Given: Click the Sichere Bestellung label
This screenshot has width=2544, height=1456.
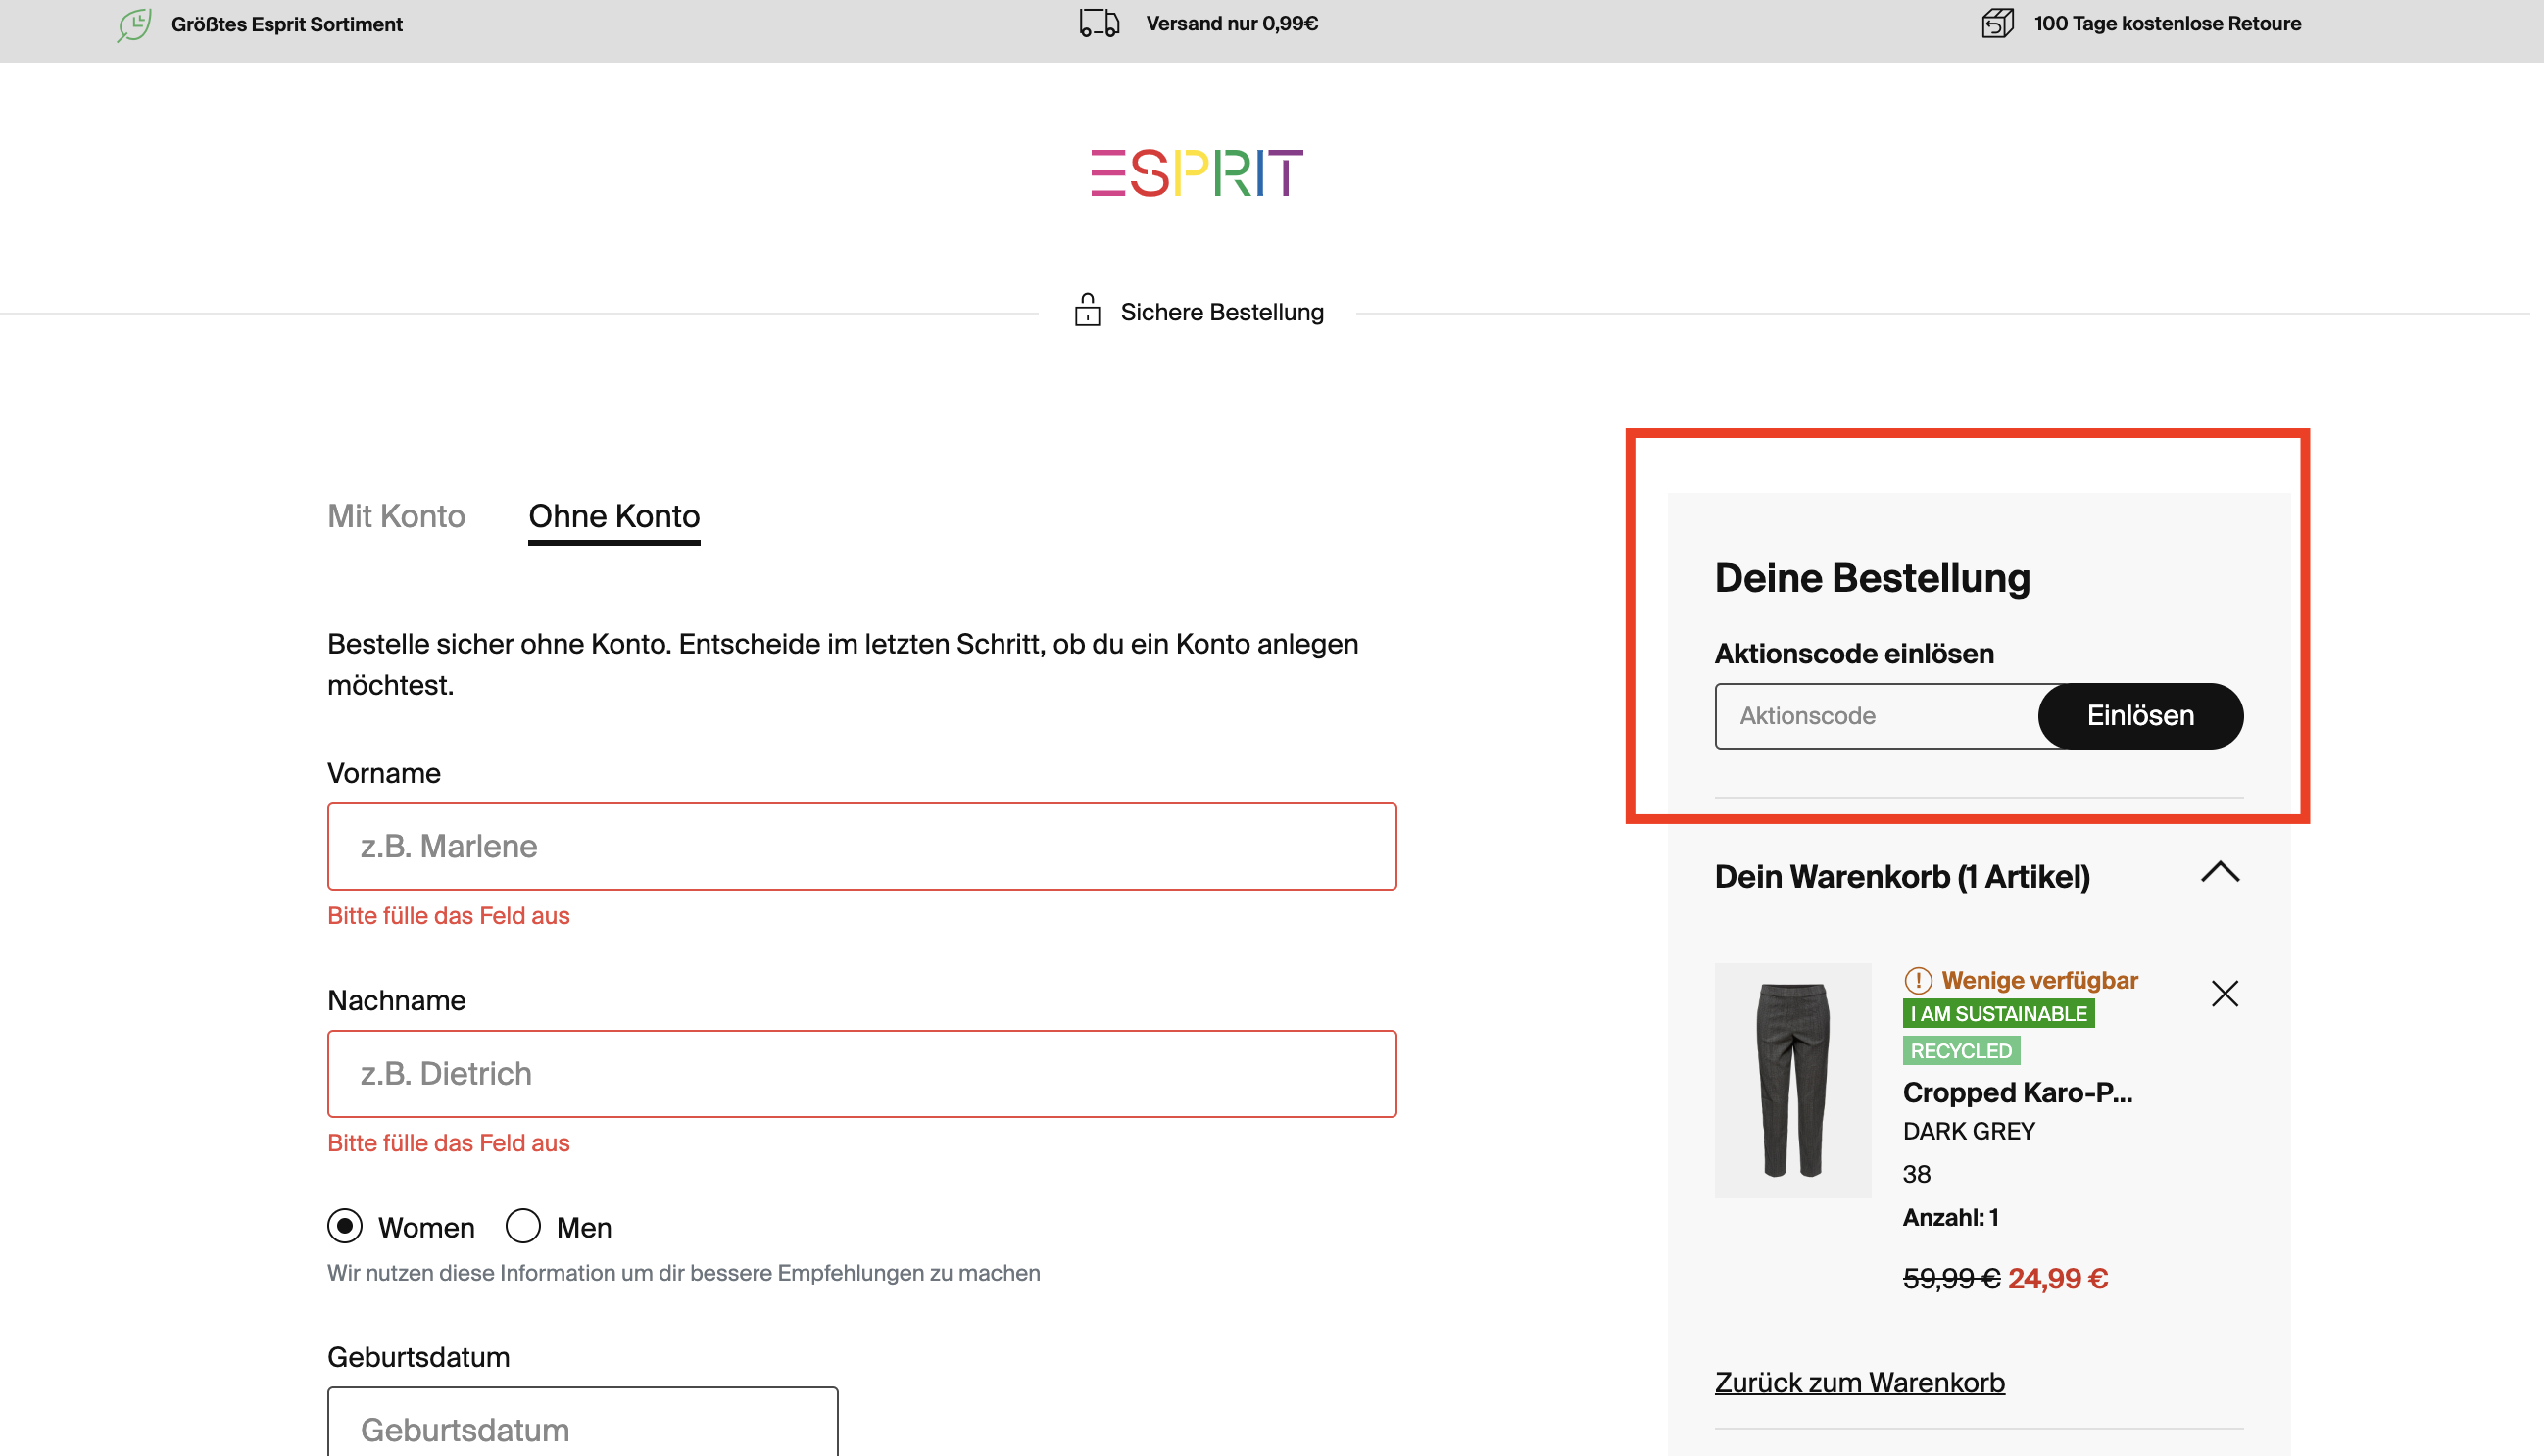Looking at the screenshot, I should click(1222, 312).
